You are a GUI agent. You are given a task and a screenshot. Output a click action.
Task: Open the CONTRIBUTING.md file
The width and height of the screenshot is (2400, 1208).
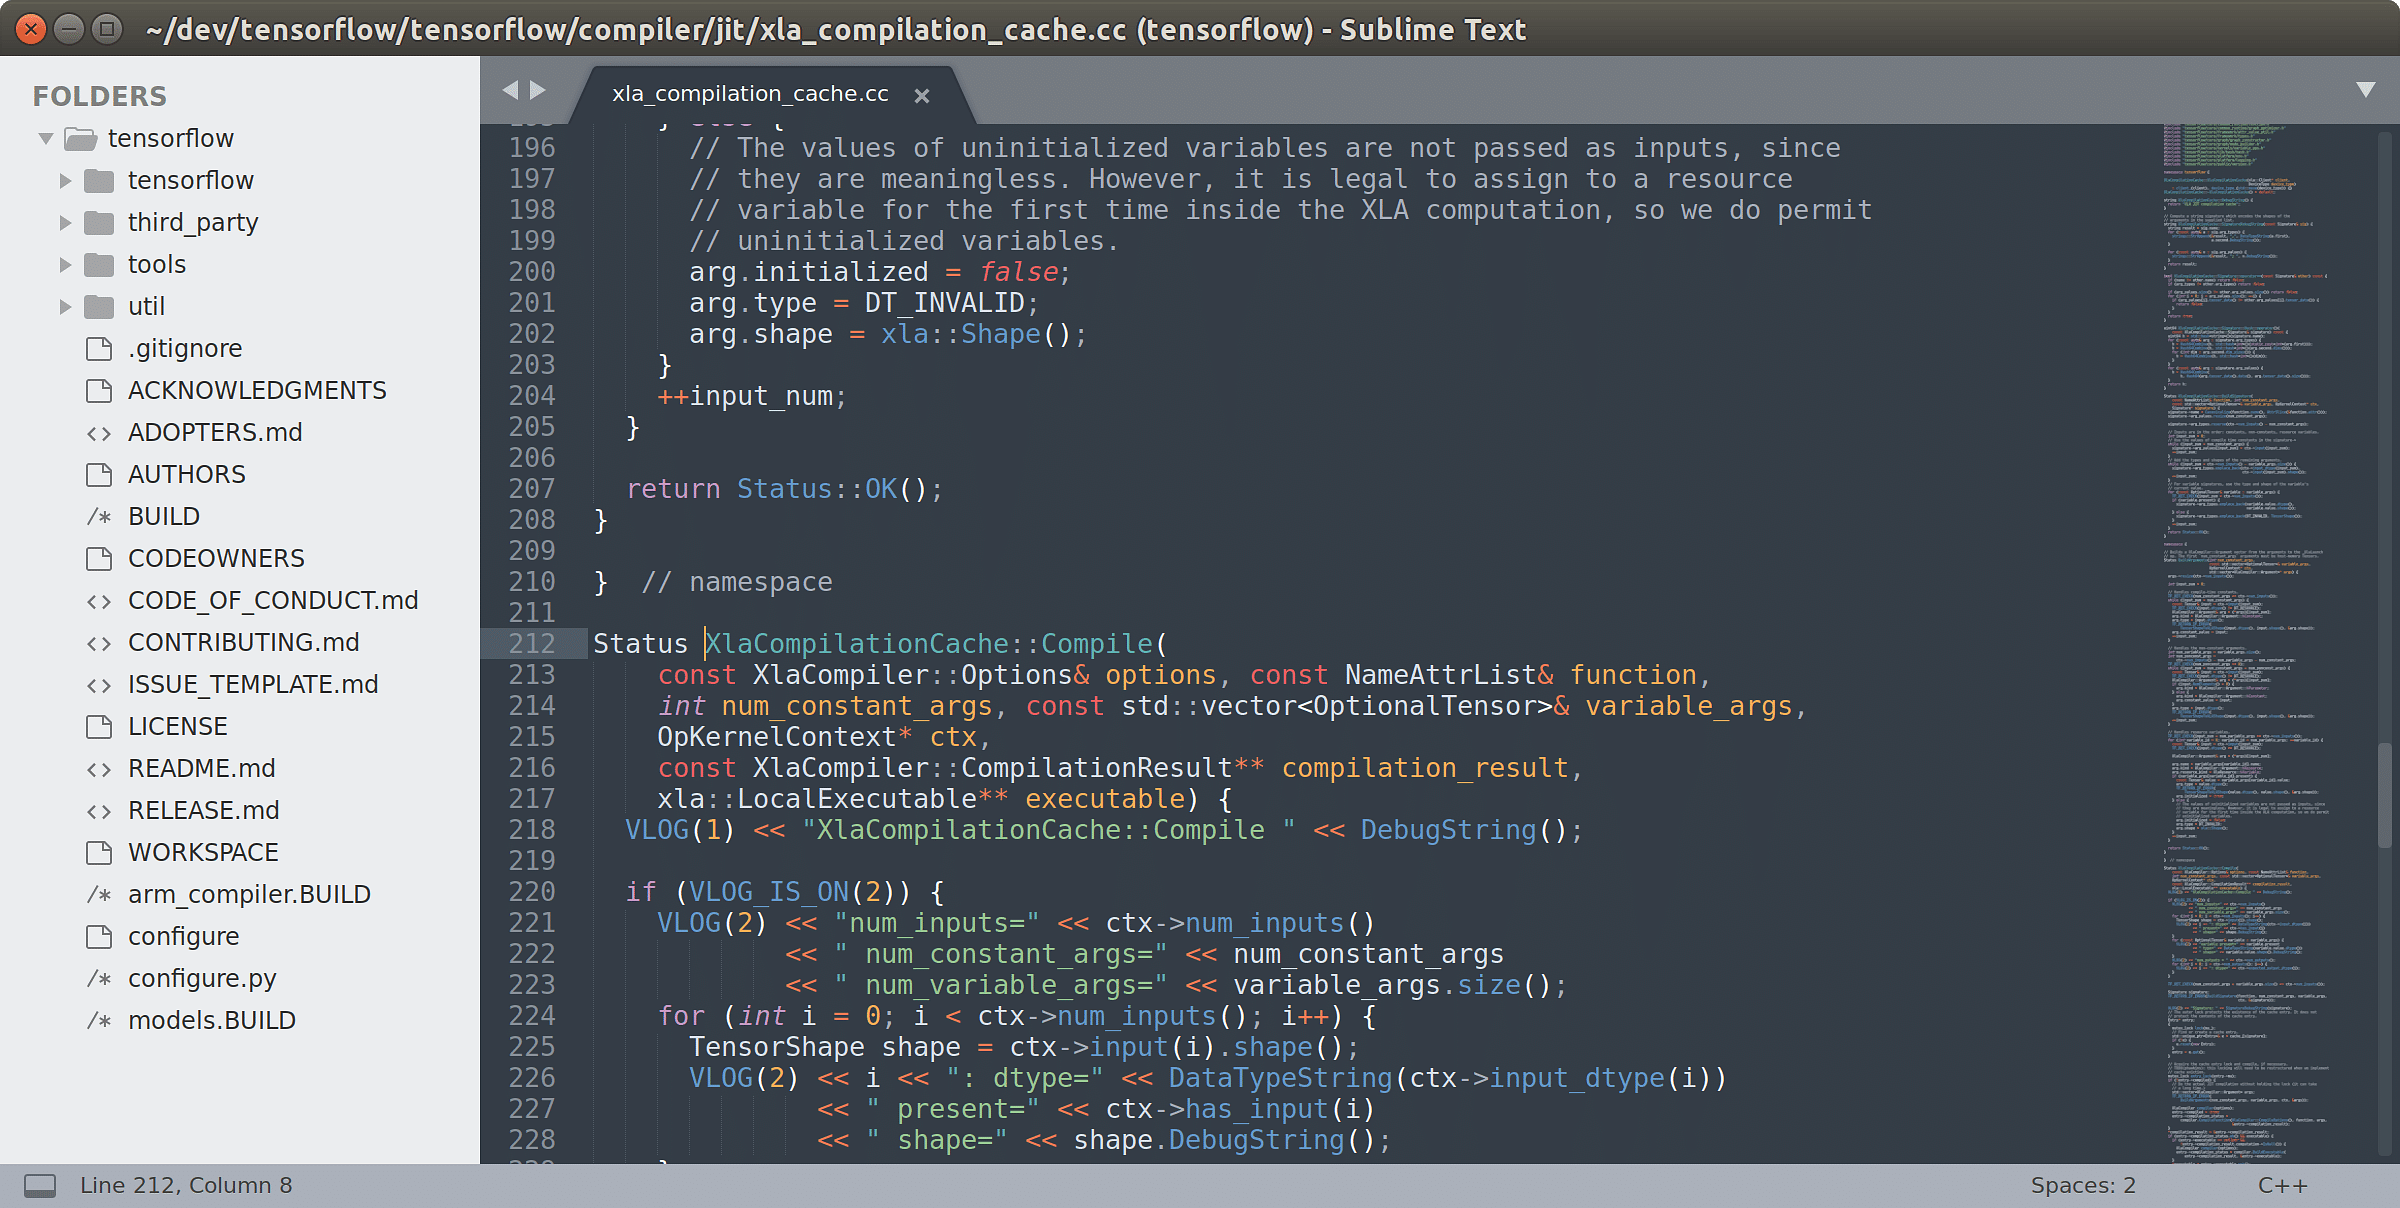point(239,641)
